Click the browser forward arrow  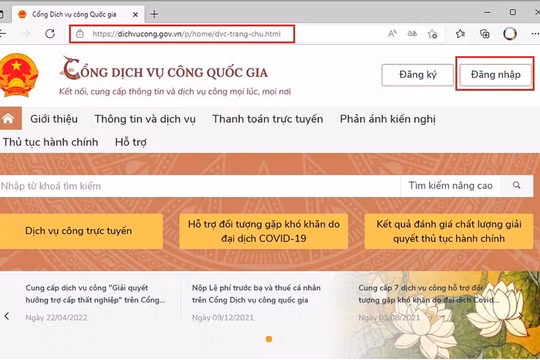[x=26, y=33]
